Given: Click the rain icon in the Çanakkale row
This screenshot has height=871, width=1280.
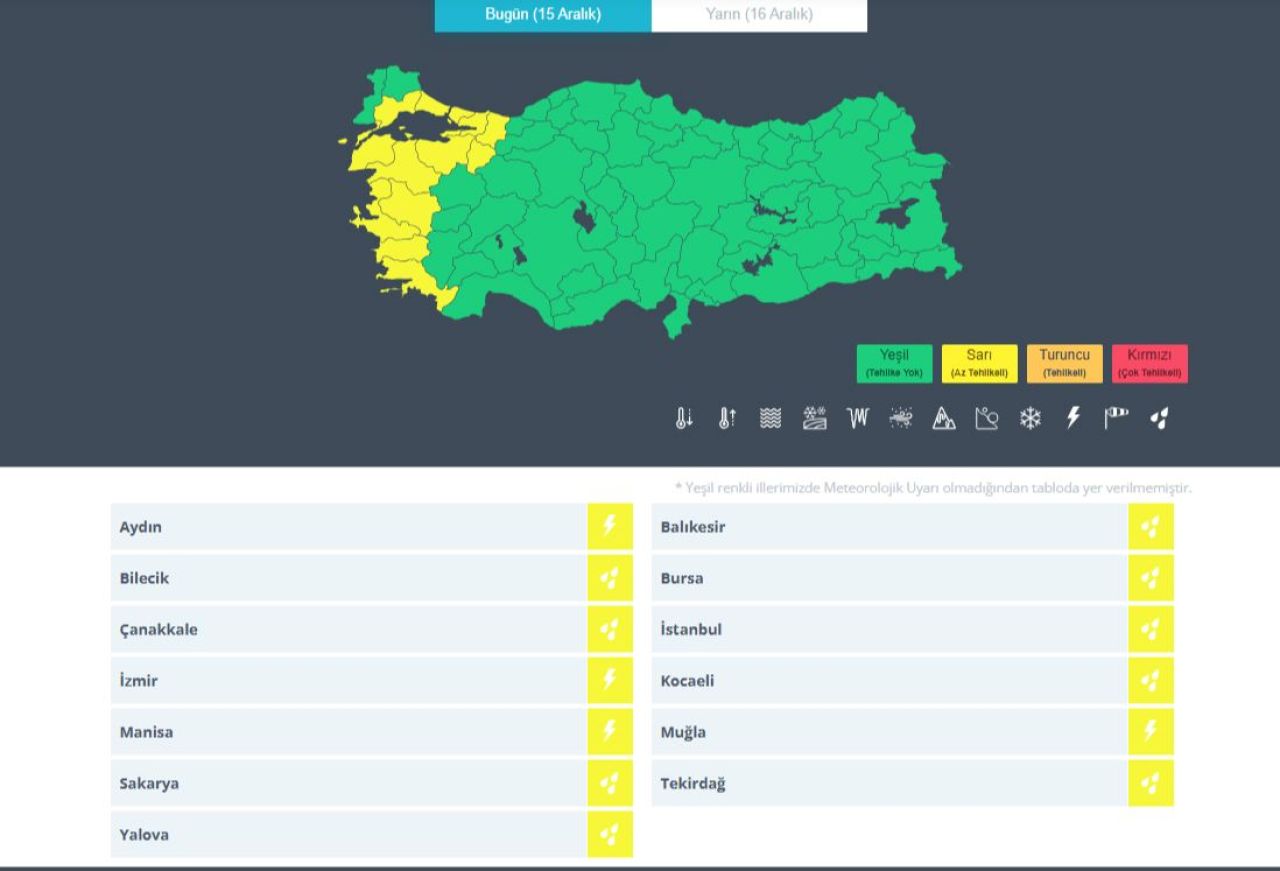Looking at the screenshot, I should [610, 629].
